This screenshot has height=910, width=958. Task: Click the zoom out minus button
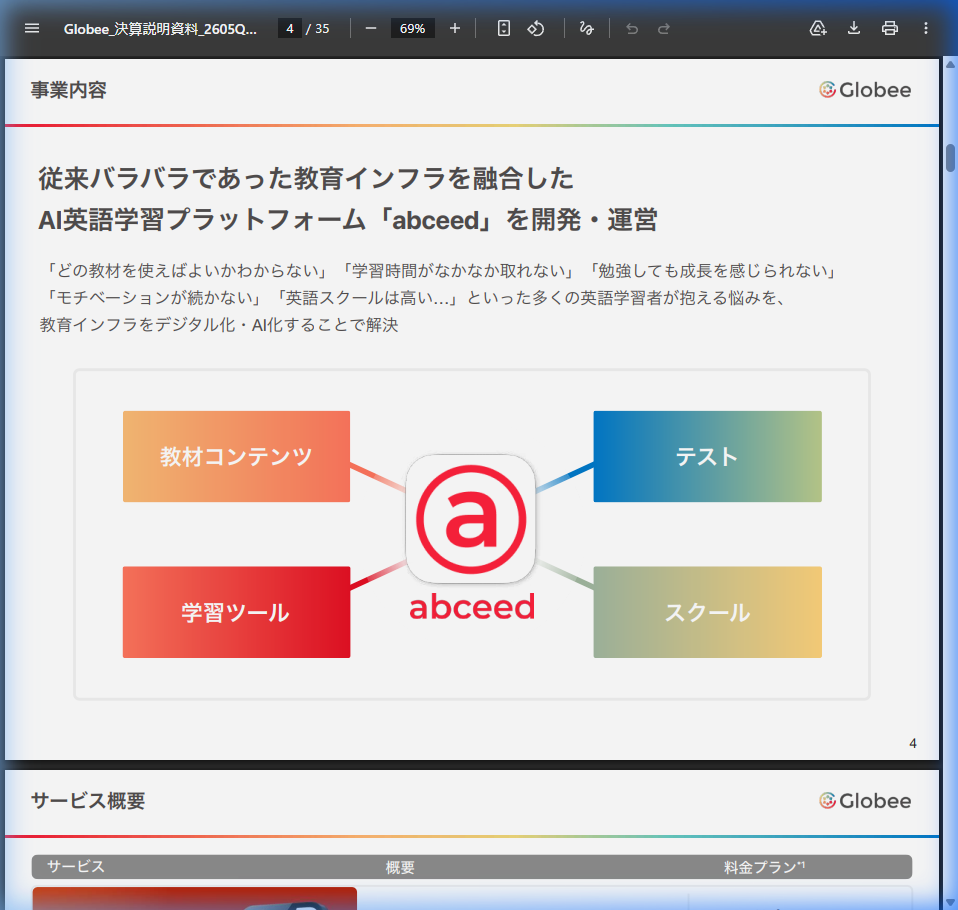[x=371, y=28]
